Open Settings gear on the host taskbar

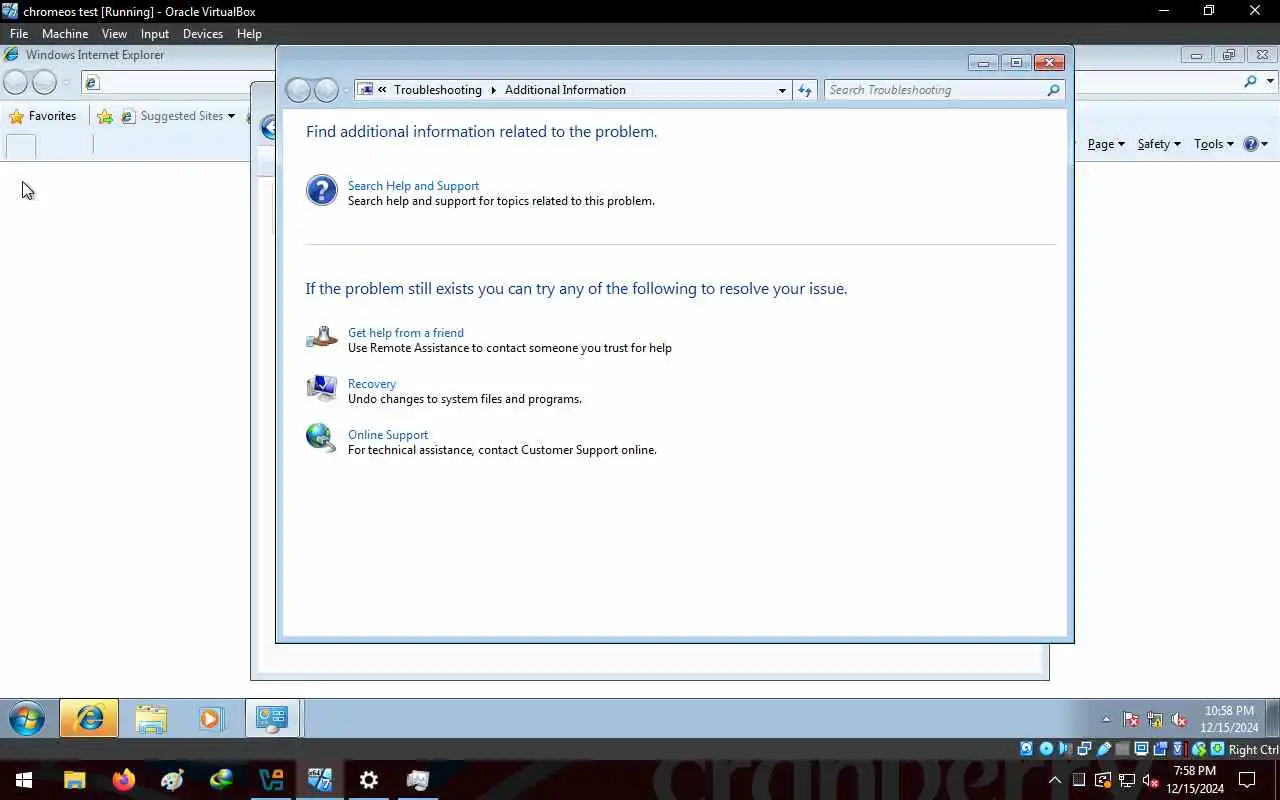click(x=369, y=780)
